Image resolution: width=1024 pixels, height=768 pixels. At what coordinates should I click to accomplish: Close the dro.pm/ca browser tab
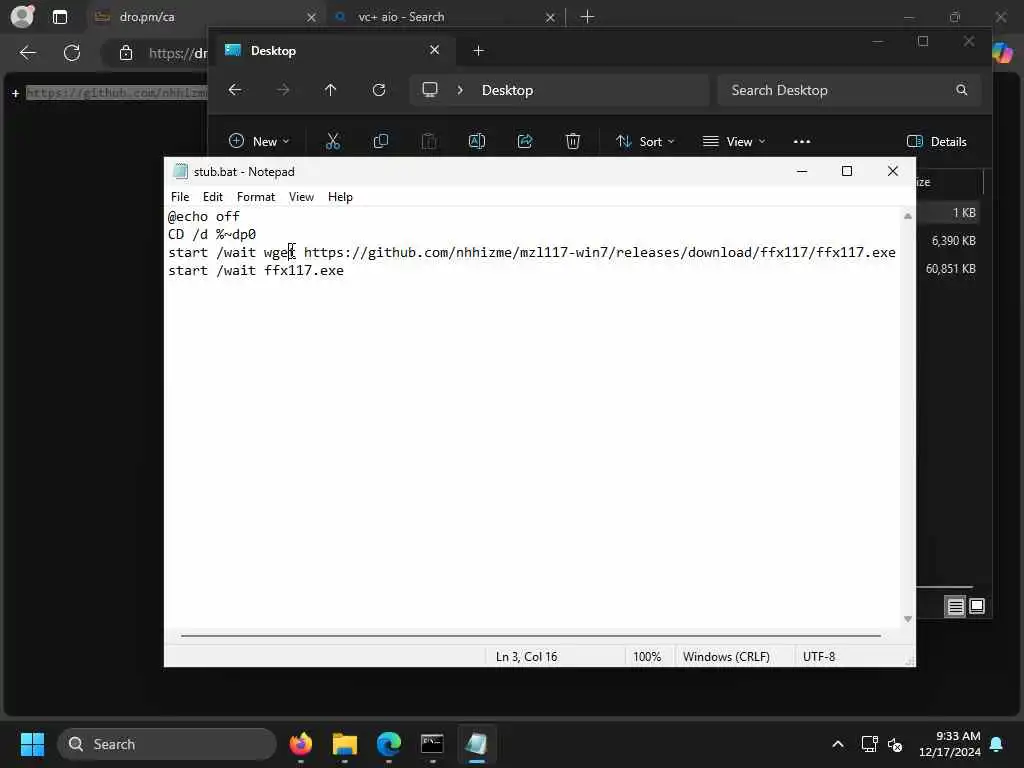pyautogui.click(x=311, y=18)
